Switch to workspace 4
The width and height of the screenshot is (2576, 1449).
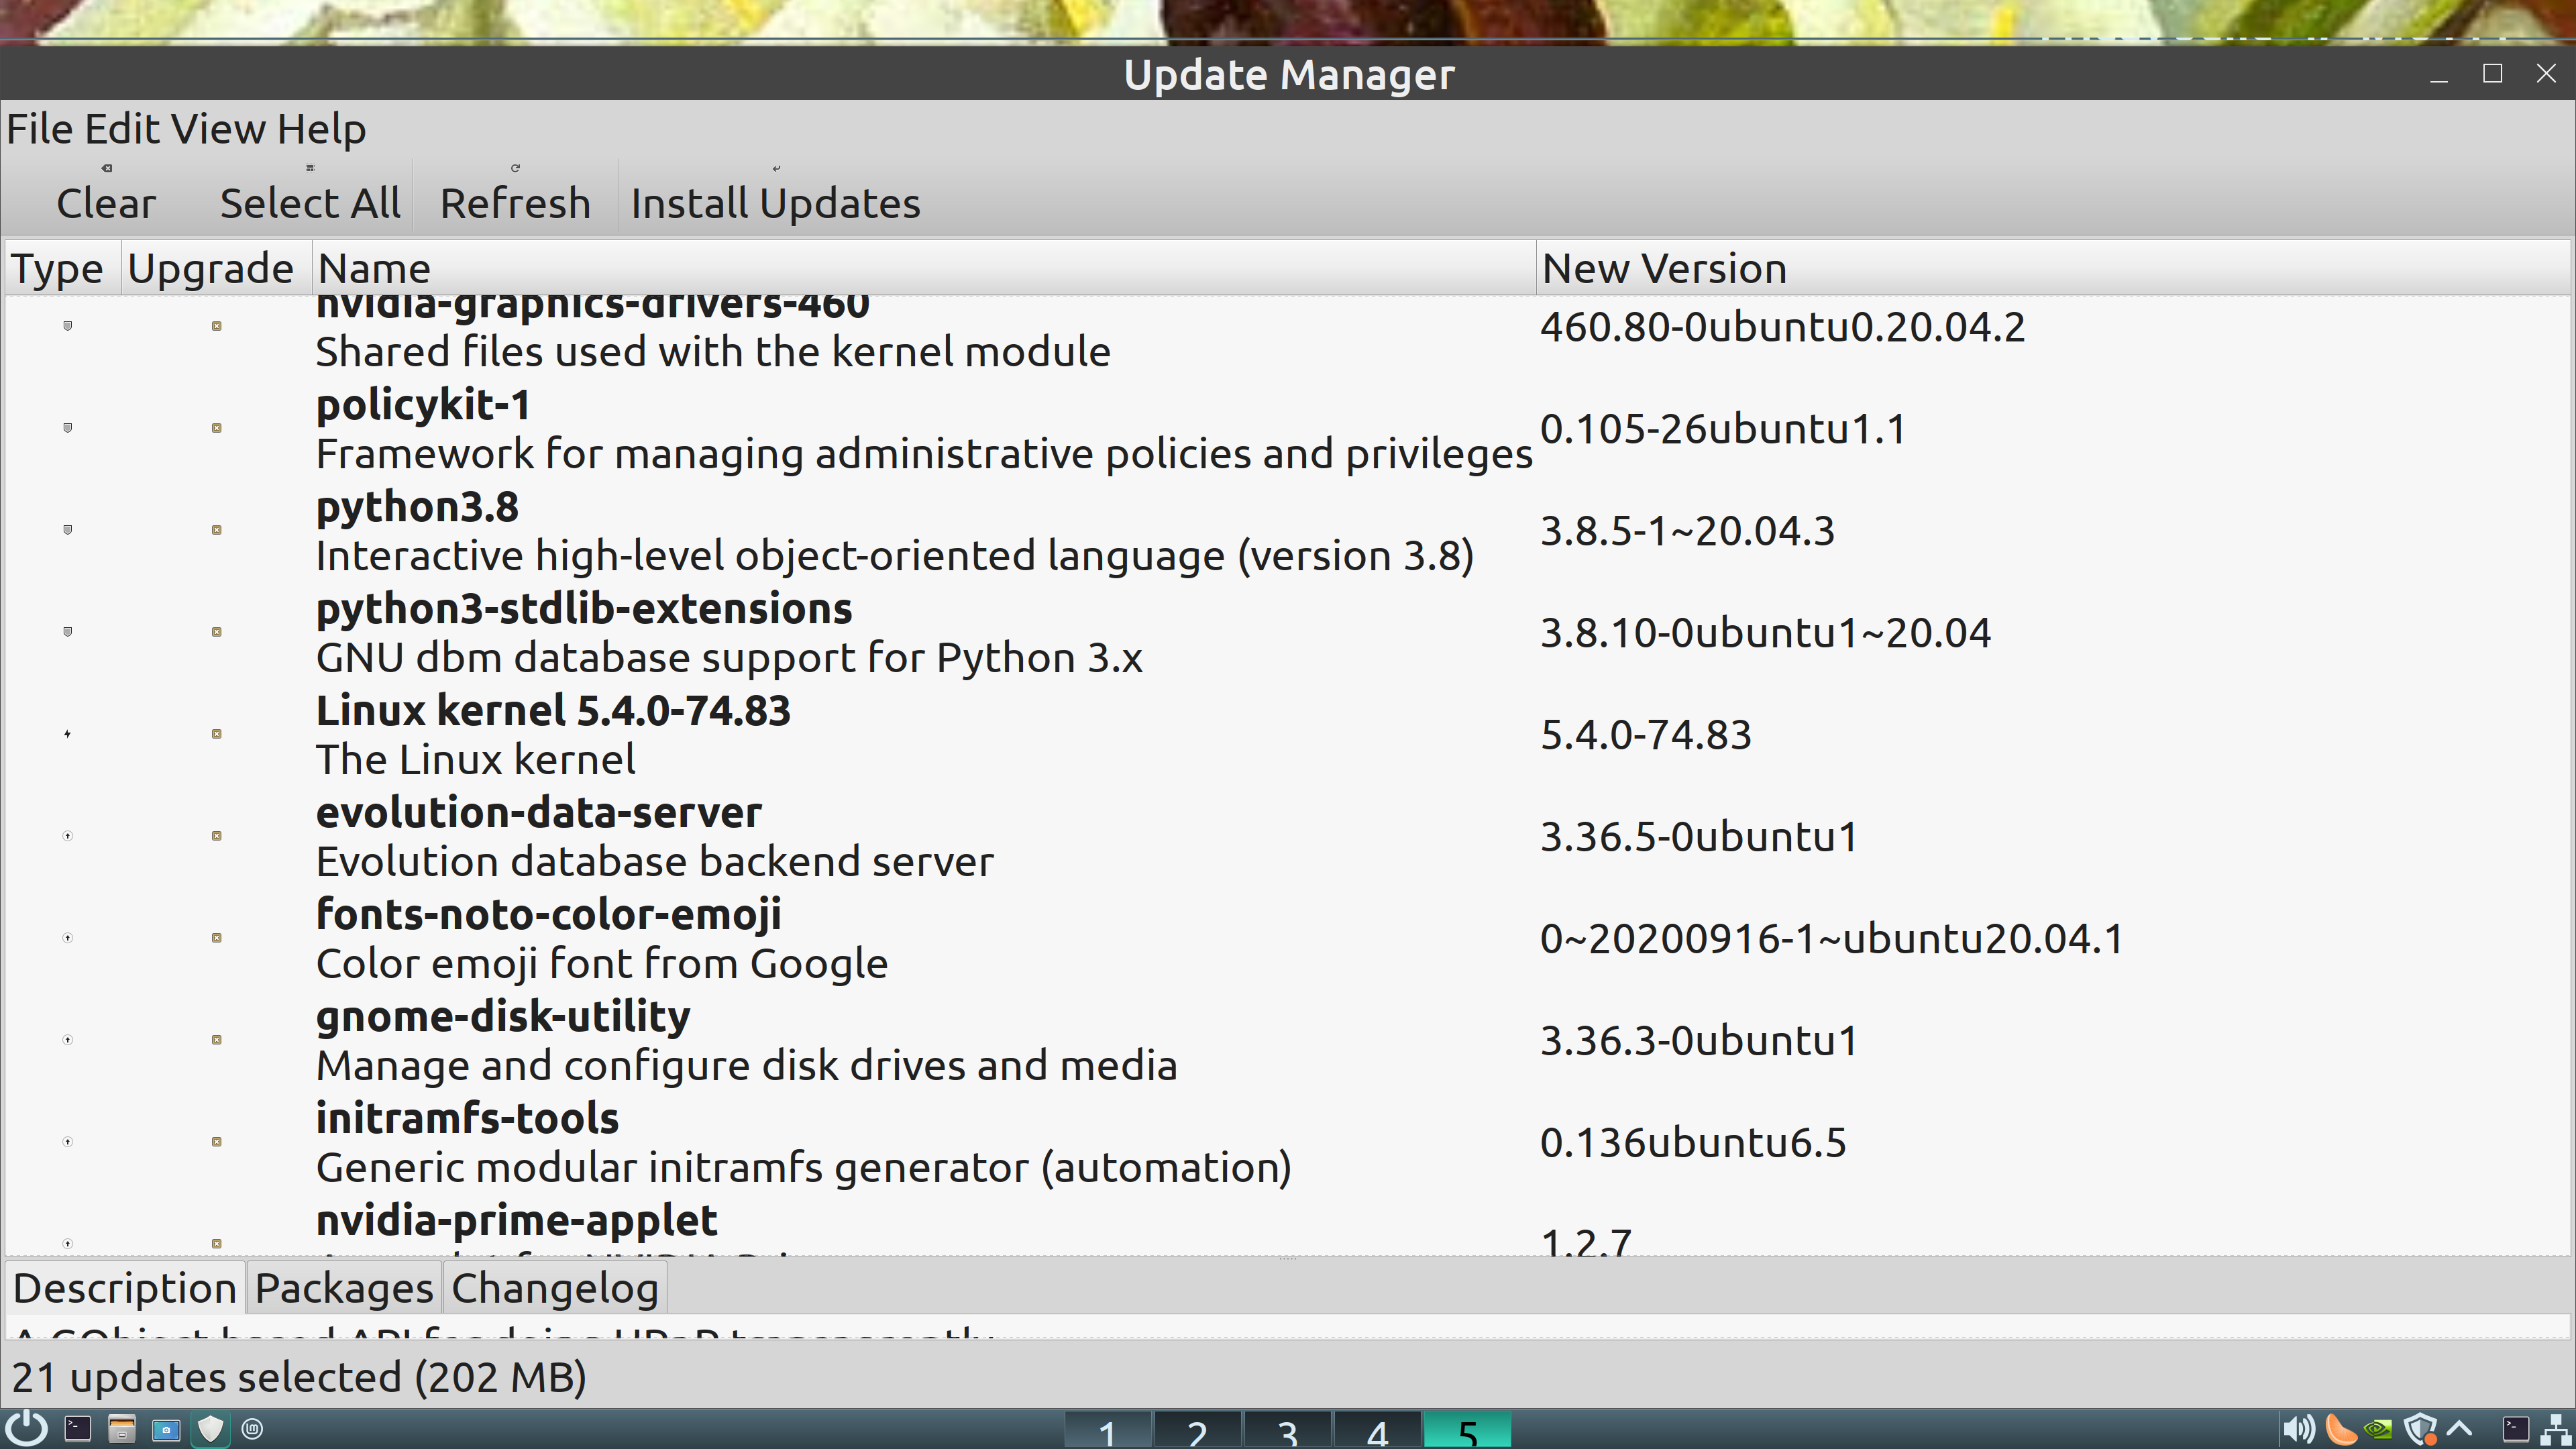pyautogui.click(x=1377, y=1431)
